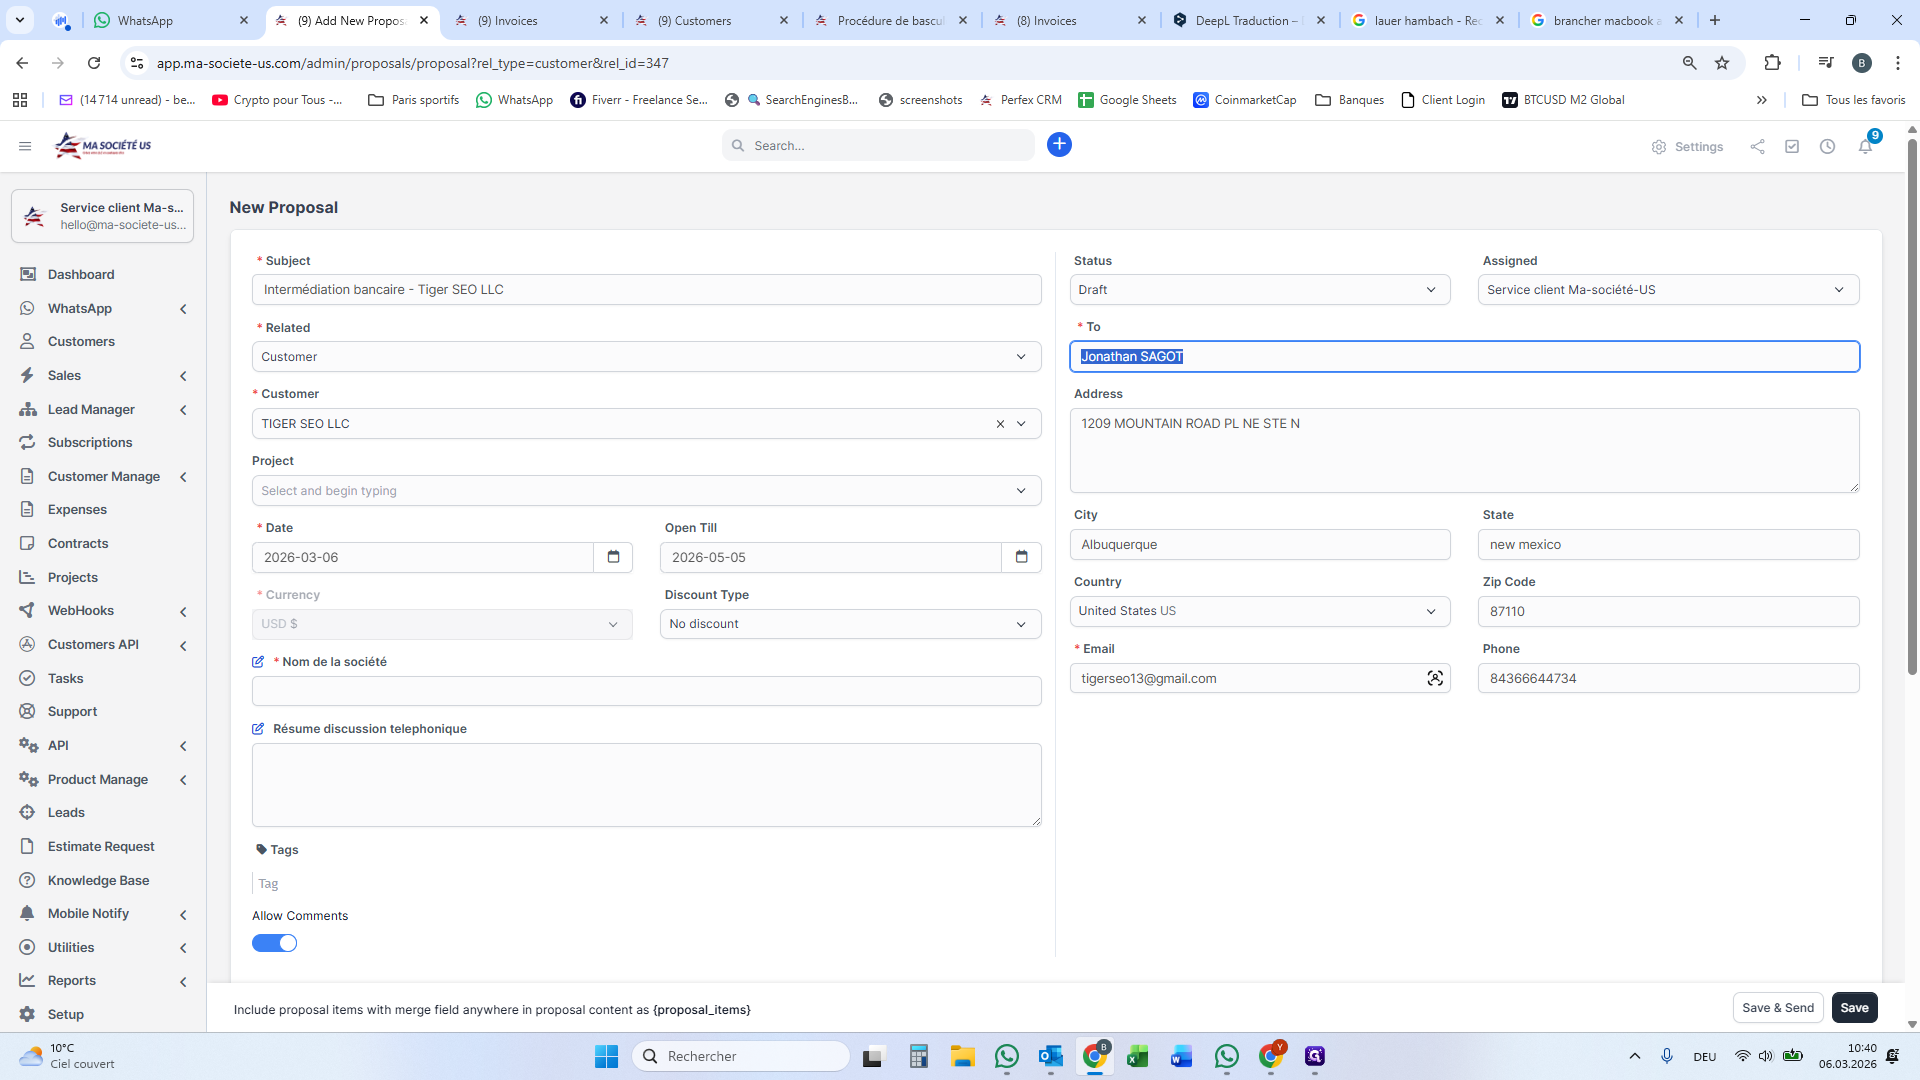This screenshot has width=1920, height=1080.
Task: Click the Save & Send button
Action: point(1777,1008)
